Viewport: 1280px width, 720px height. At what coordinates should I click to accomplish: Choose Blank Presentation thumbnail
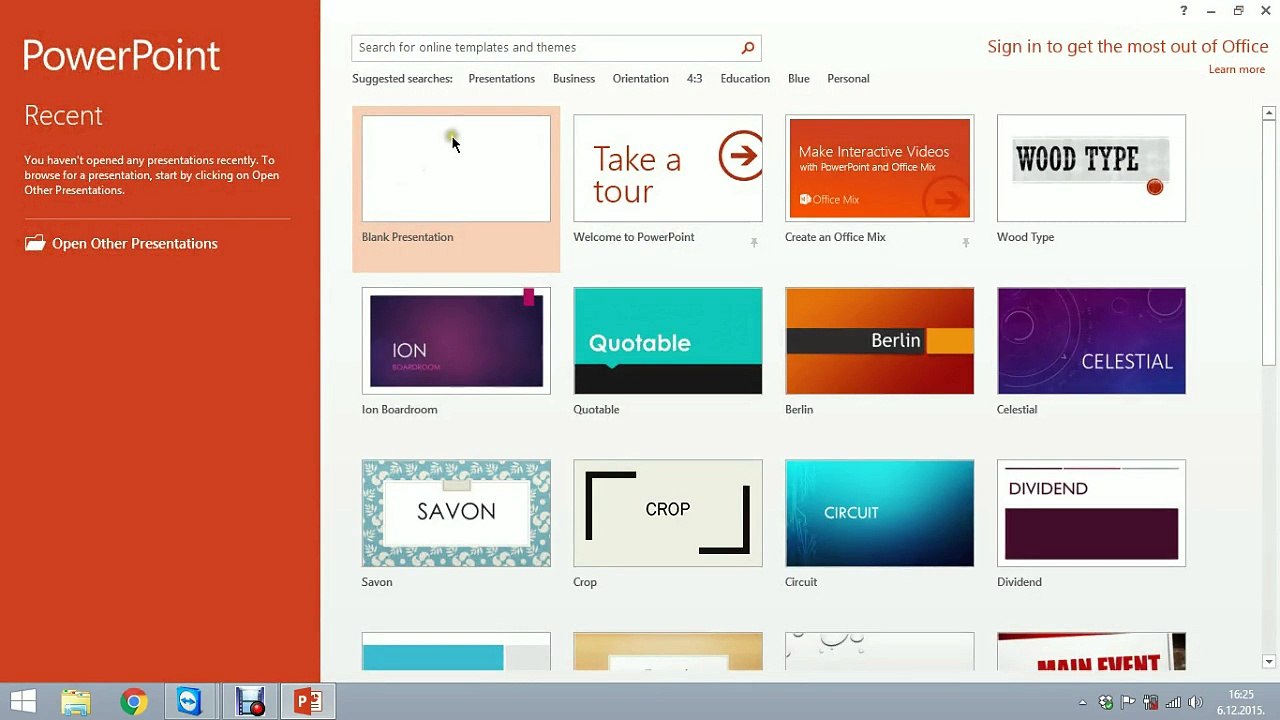point(456,168)
